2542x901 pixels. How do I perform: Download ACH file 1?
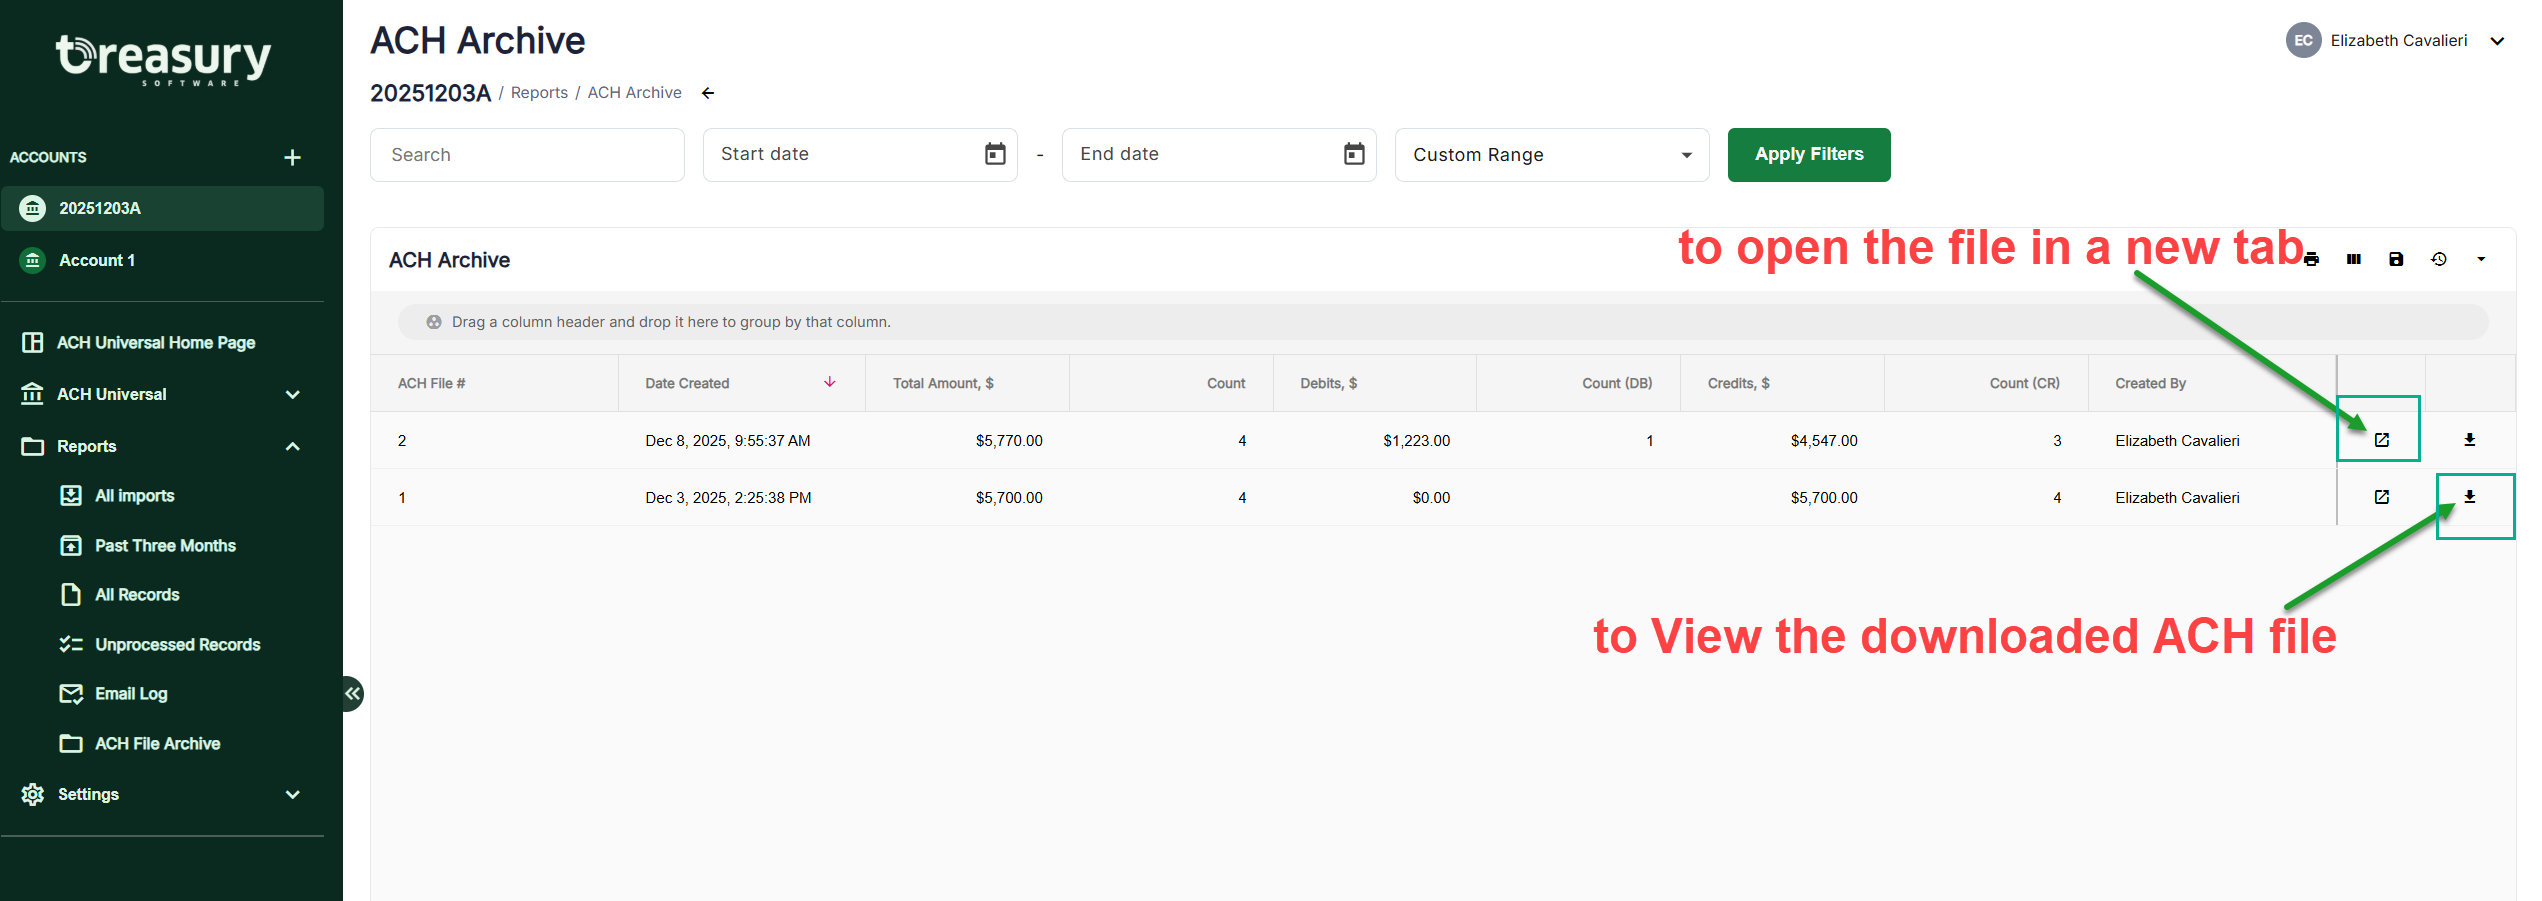(x=2470, y=497)
